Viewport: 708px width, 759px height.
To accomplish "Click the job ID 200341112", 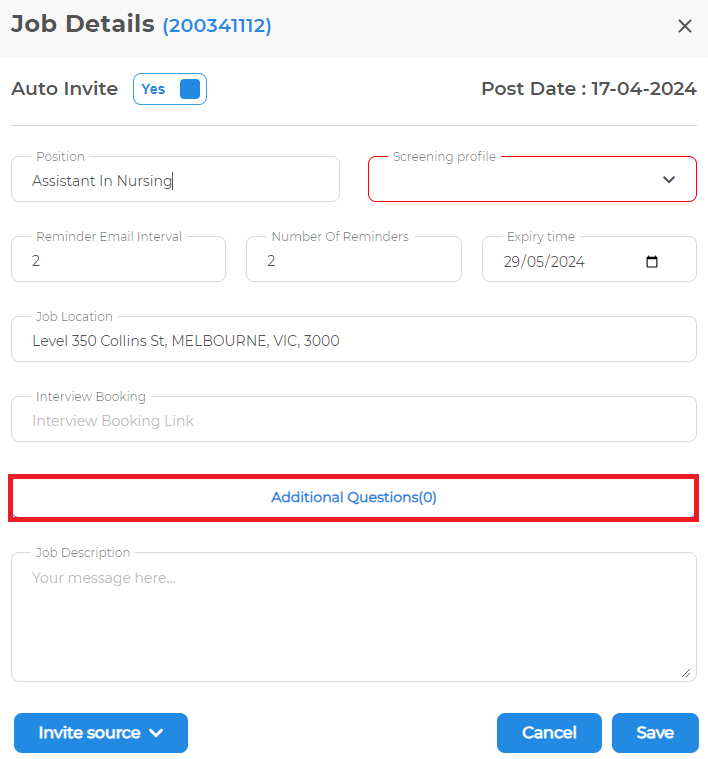I will pyautogui.click(x=217, y=25).
